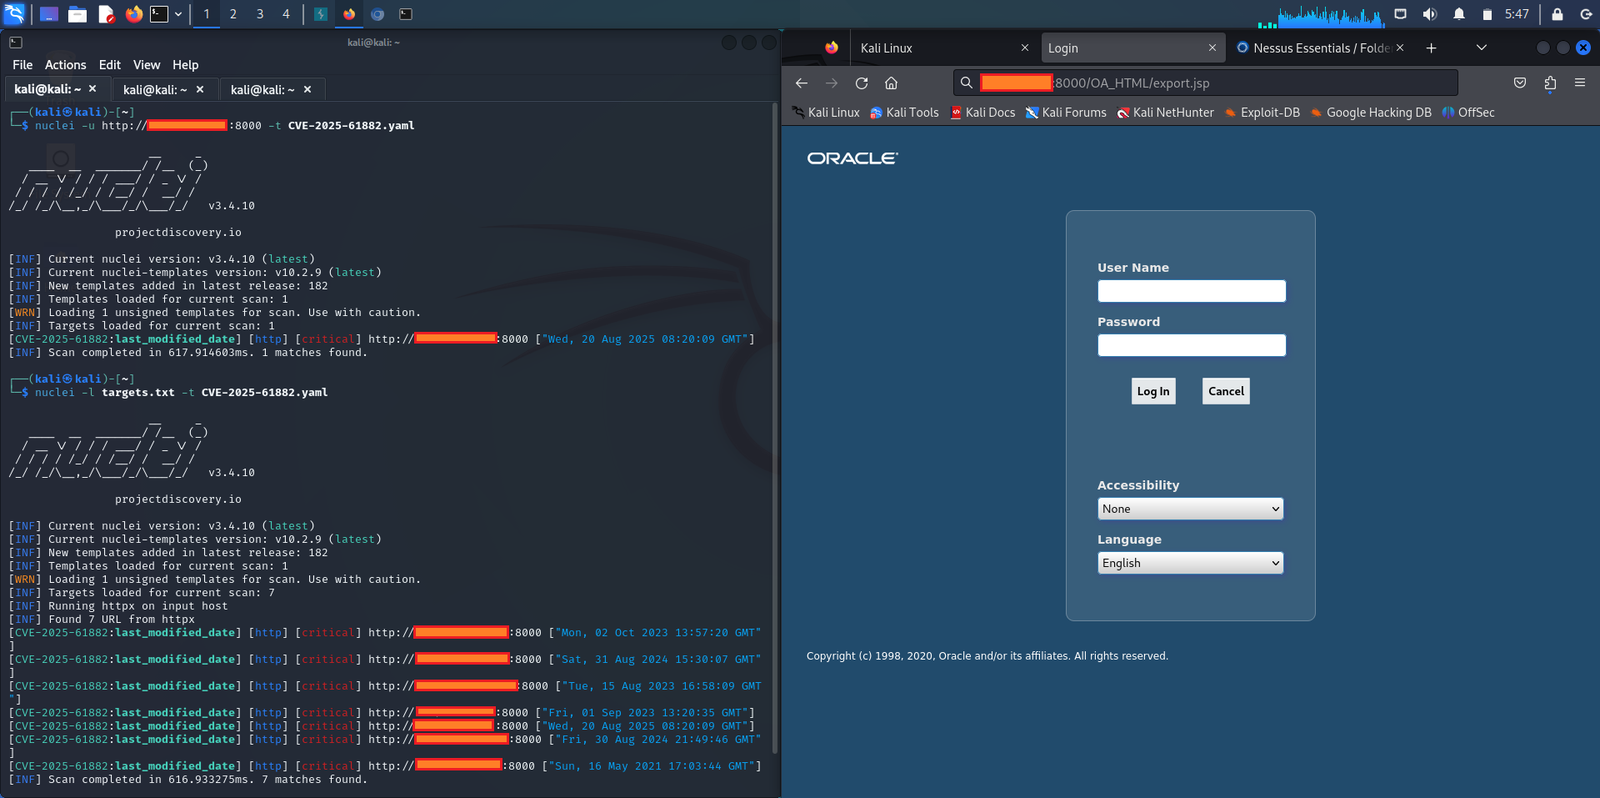Focus the terminal window in the taskbar
Screen dimensions: 1600x798
[406, 14]
